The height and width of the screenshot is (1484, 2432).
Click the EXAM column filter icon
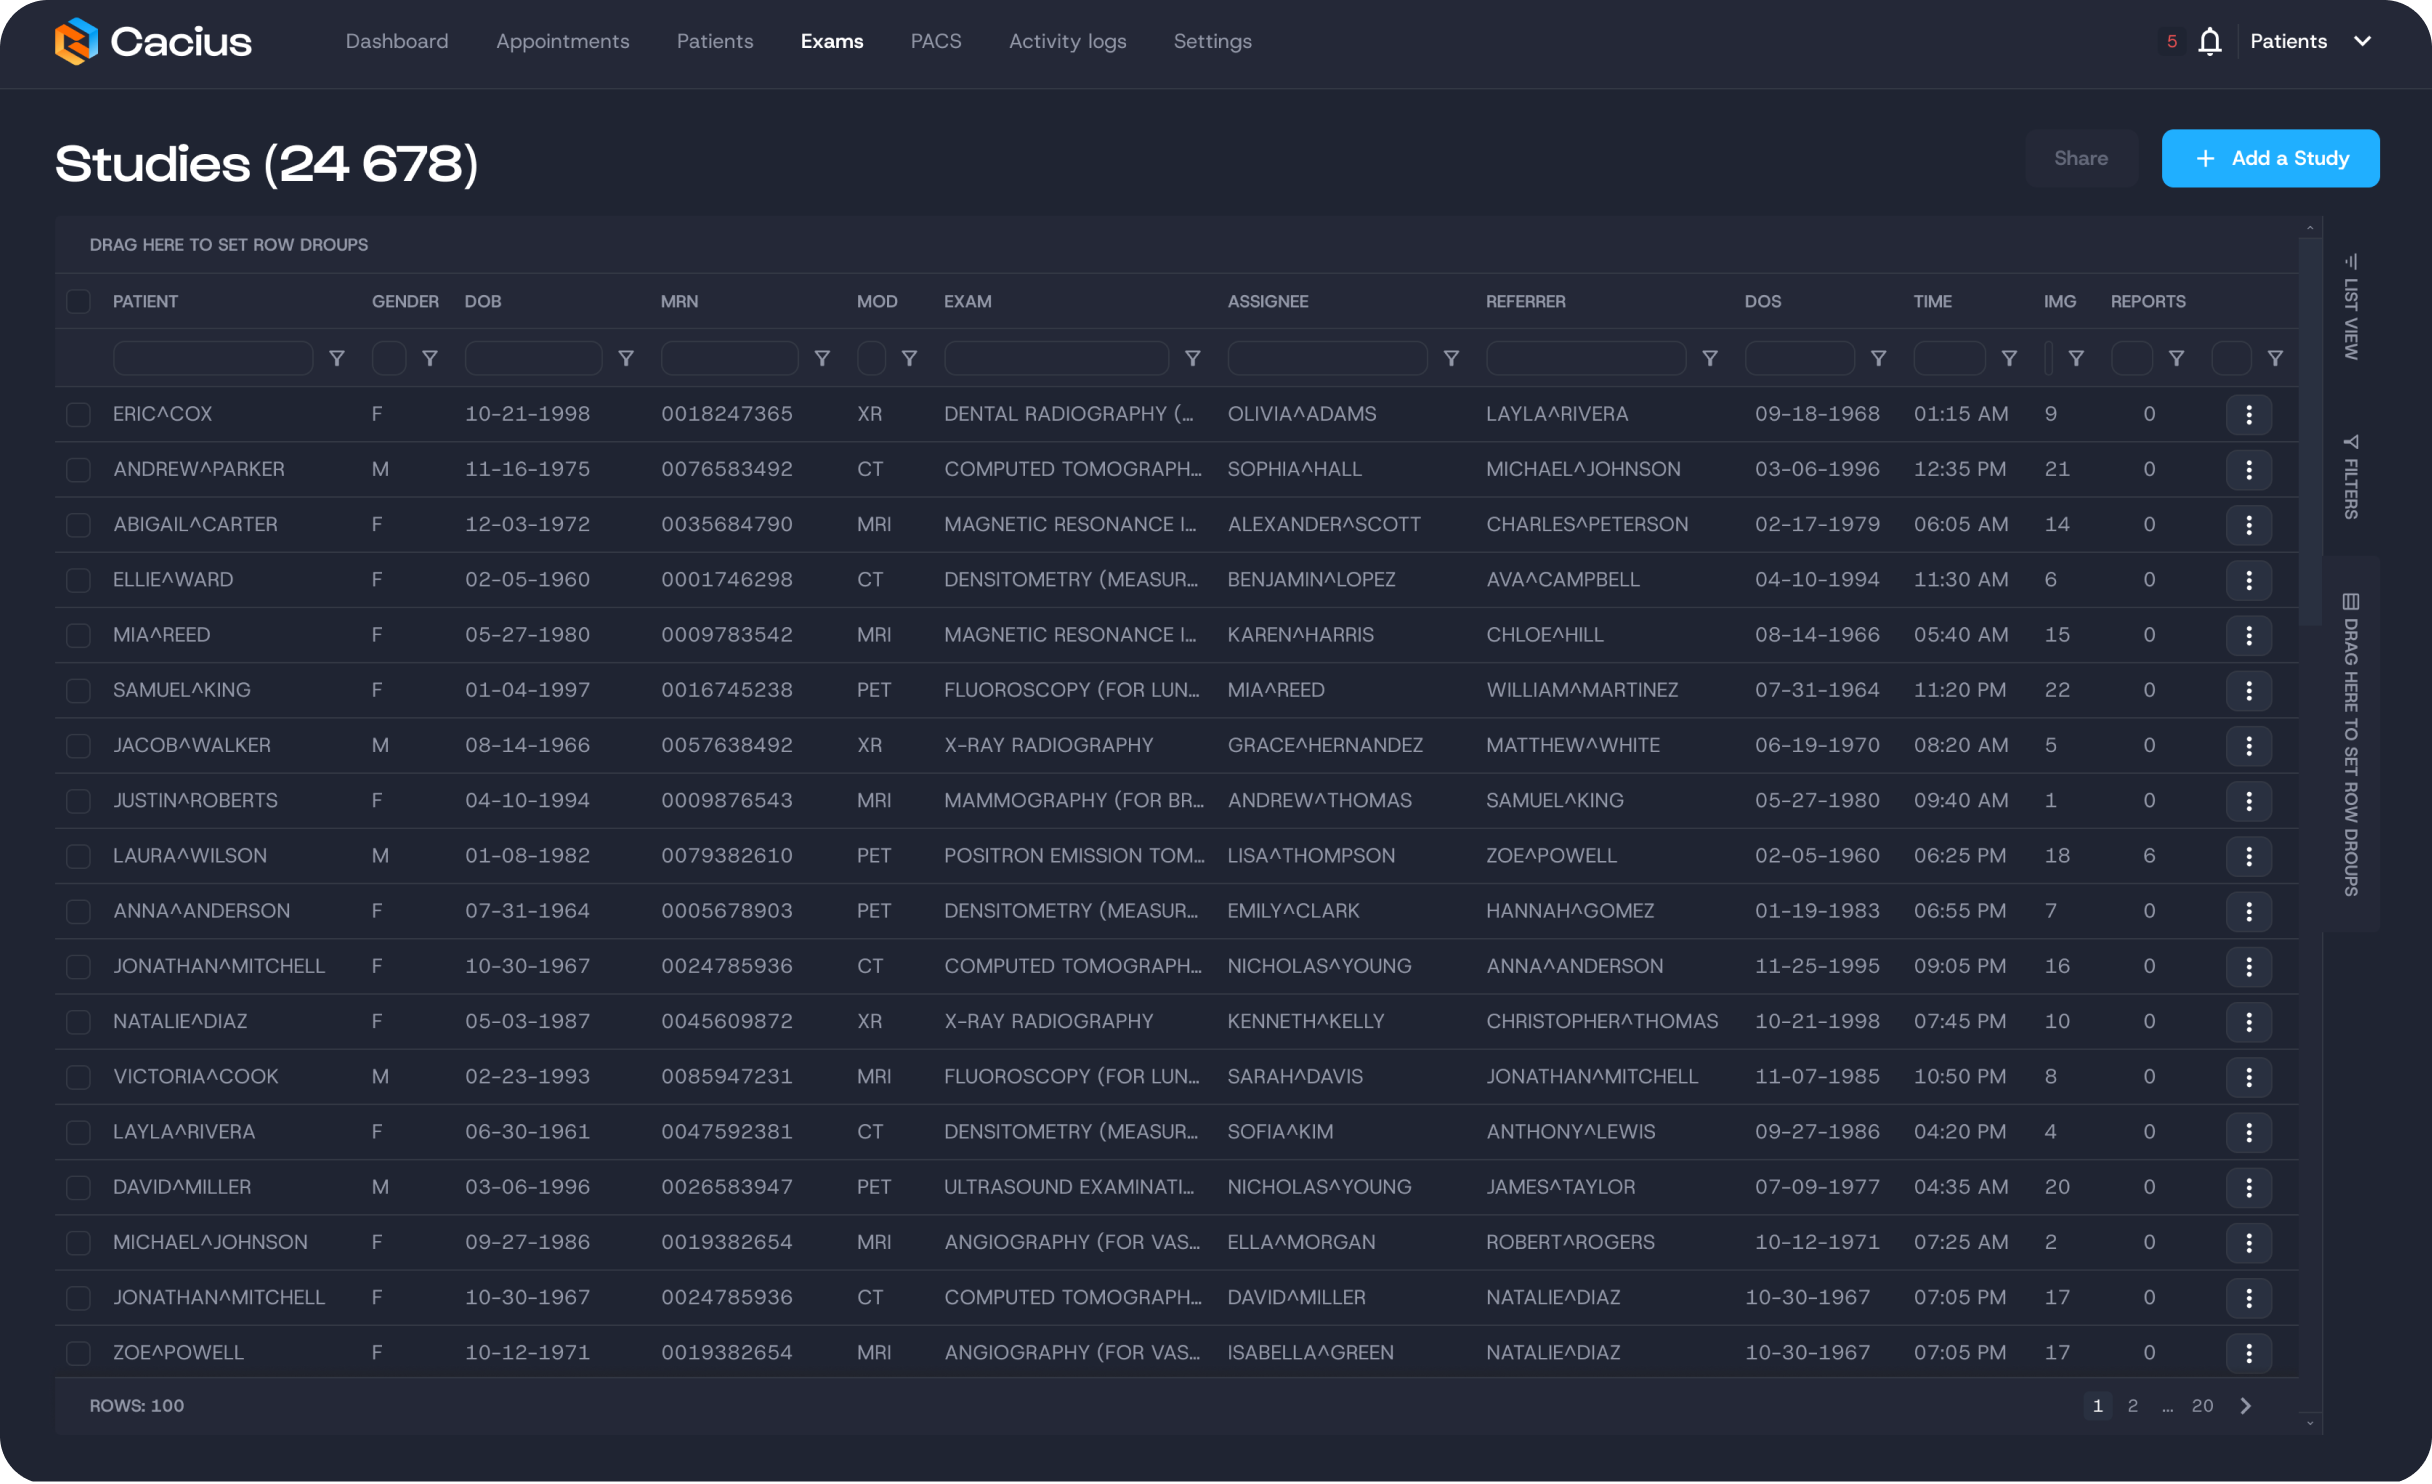pyautogui.click(x=1193, y=358)
